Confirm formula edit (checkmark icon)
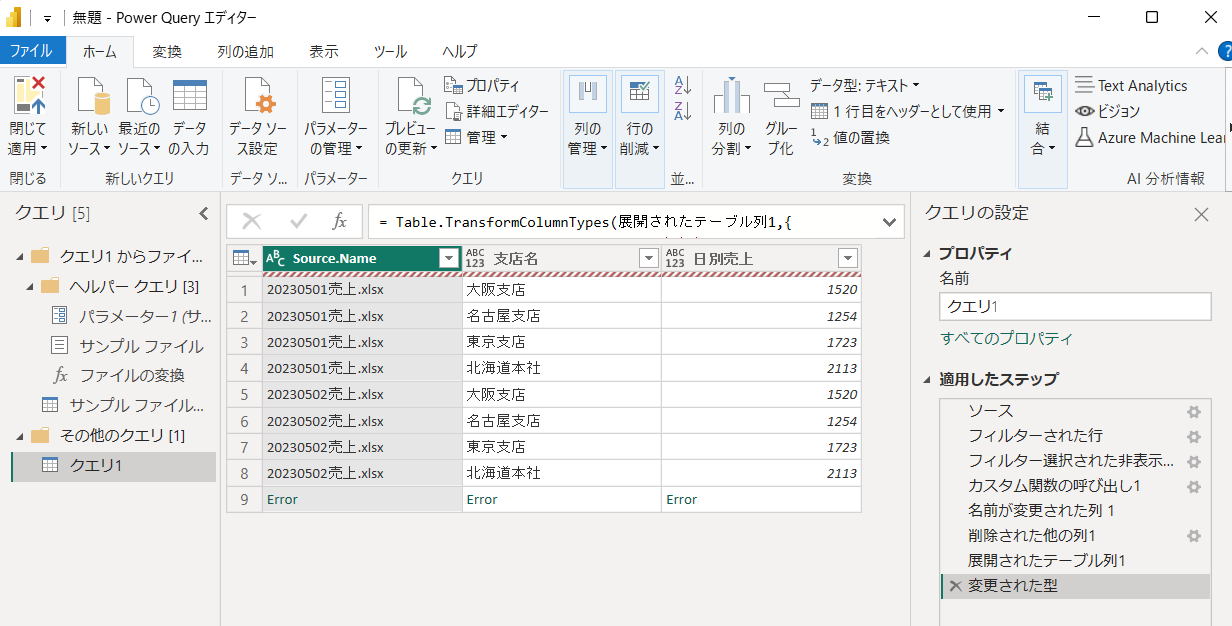The image size is (1232, 626). [298, 221]
